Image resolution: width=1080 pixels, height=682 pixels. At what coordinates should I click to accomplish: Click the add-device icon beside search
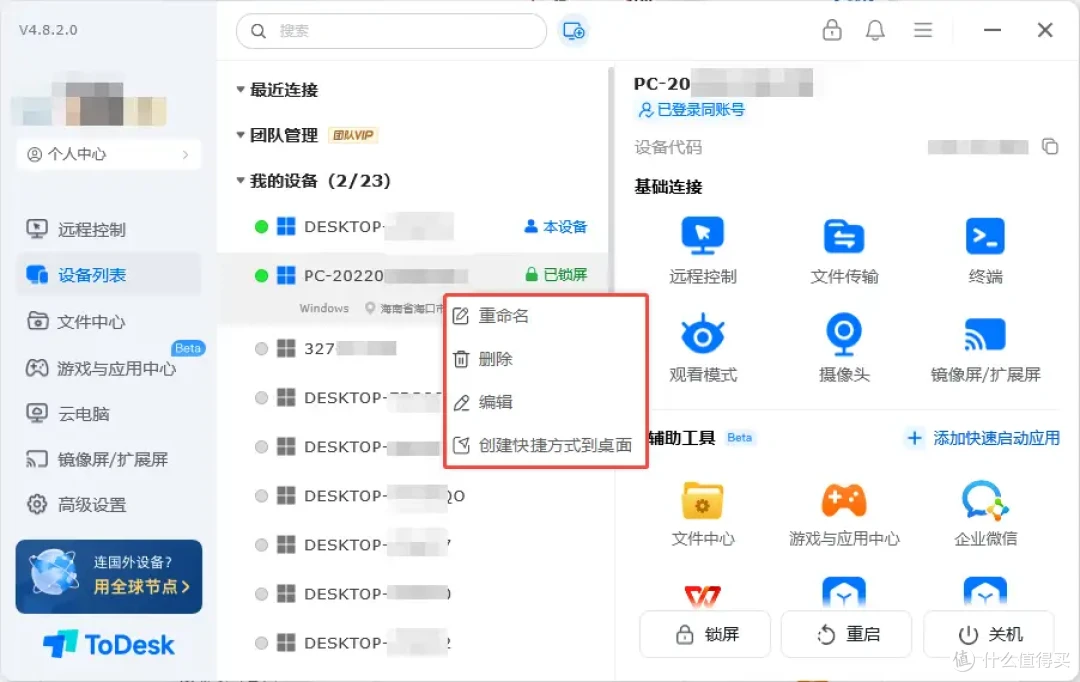tap(573, 31)
